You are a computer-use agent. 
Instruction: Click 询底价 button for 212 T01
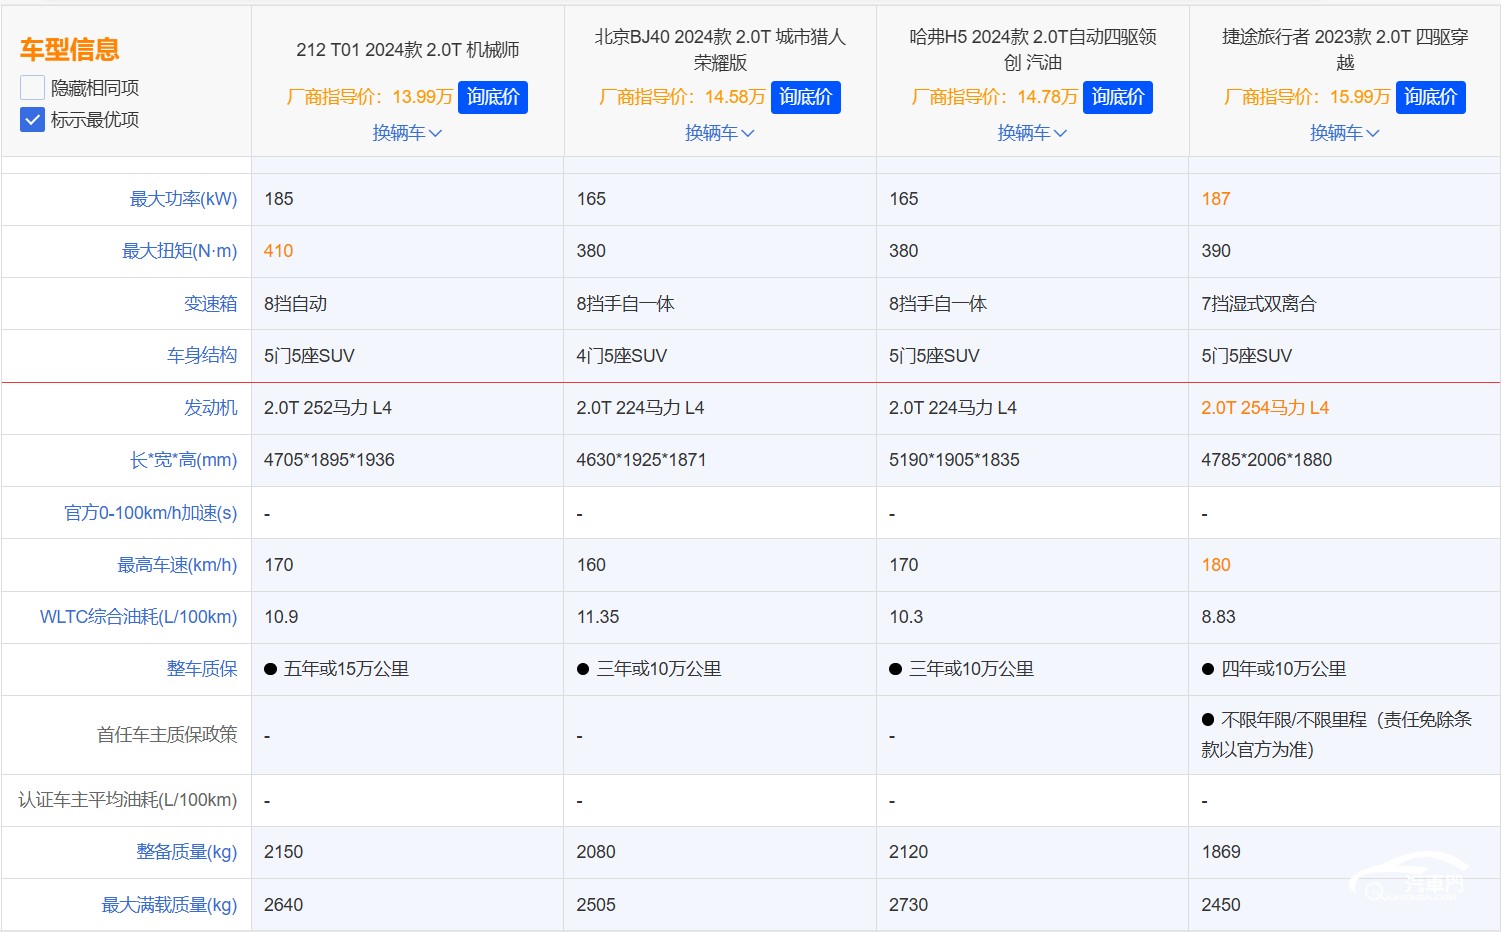(x=493, y=97)
